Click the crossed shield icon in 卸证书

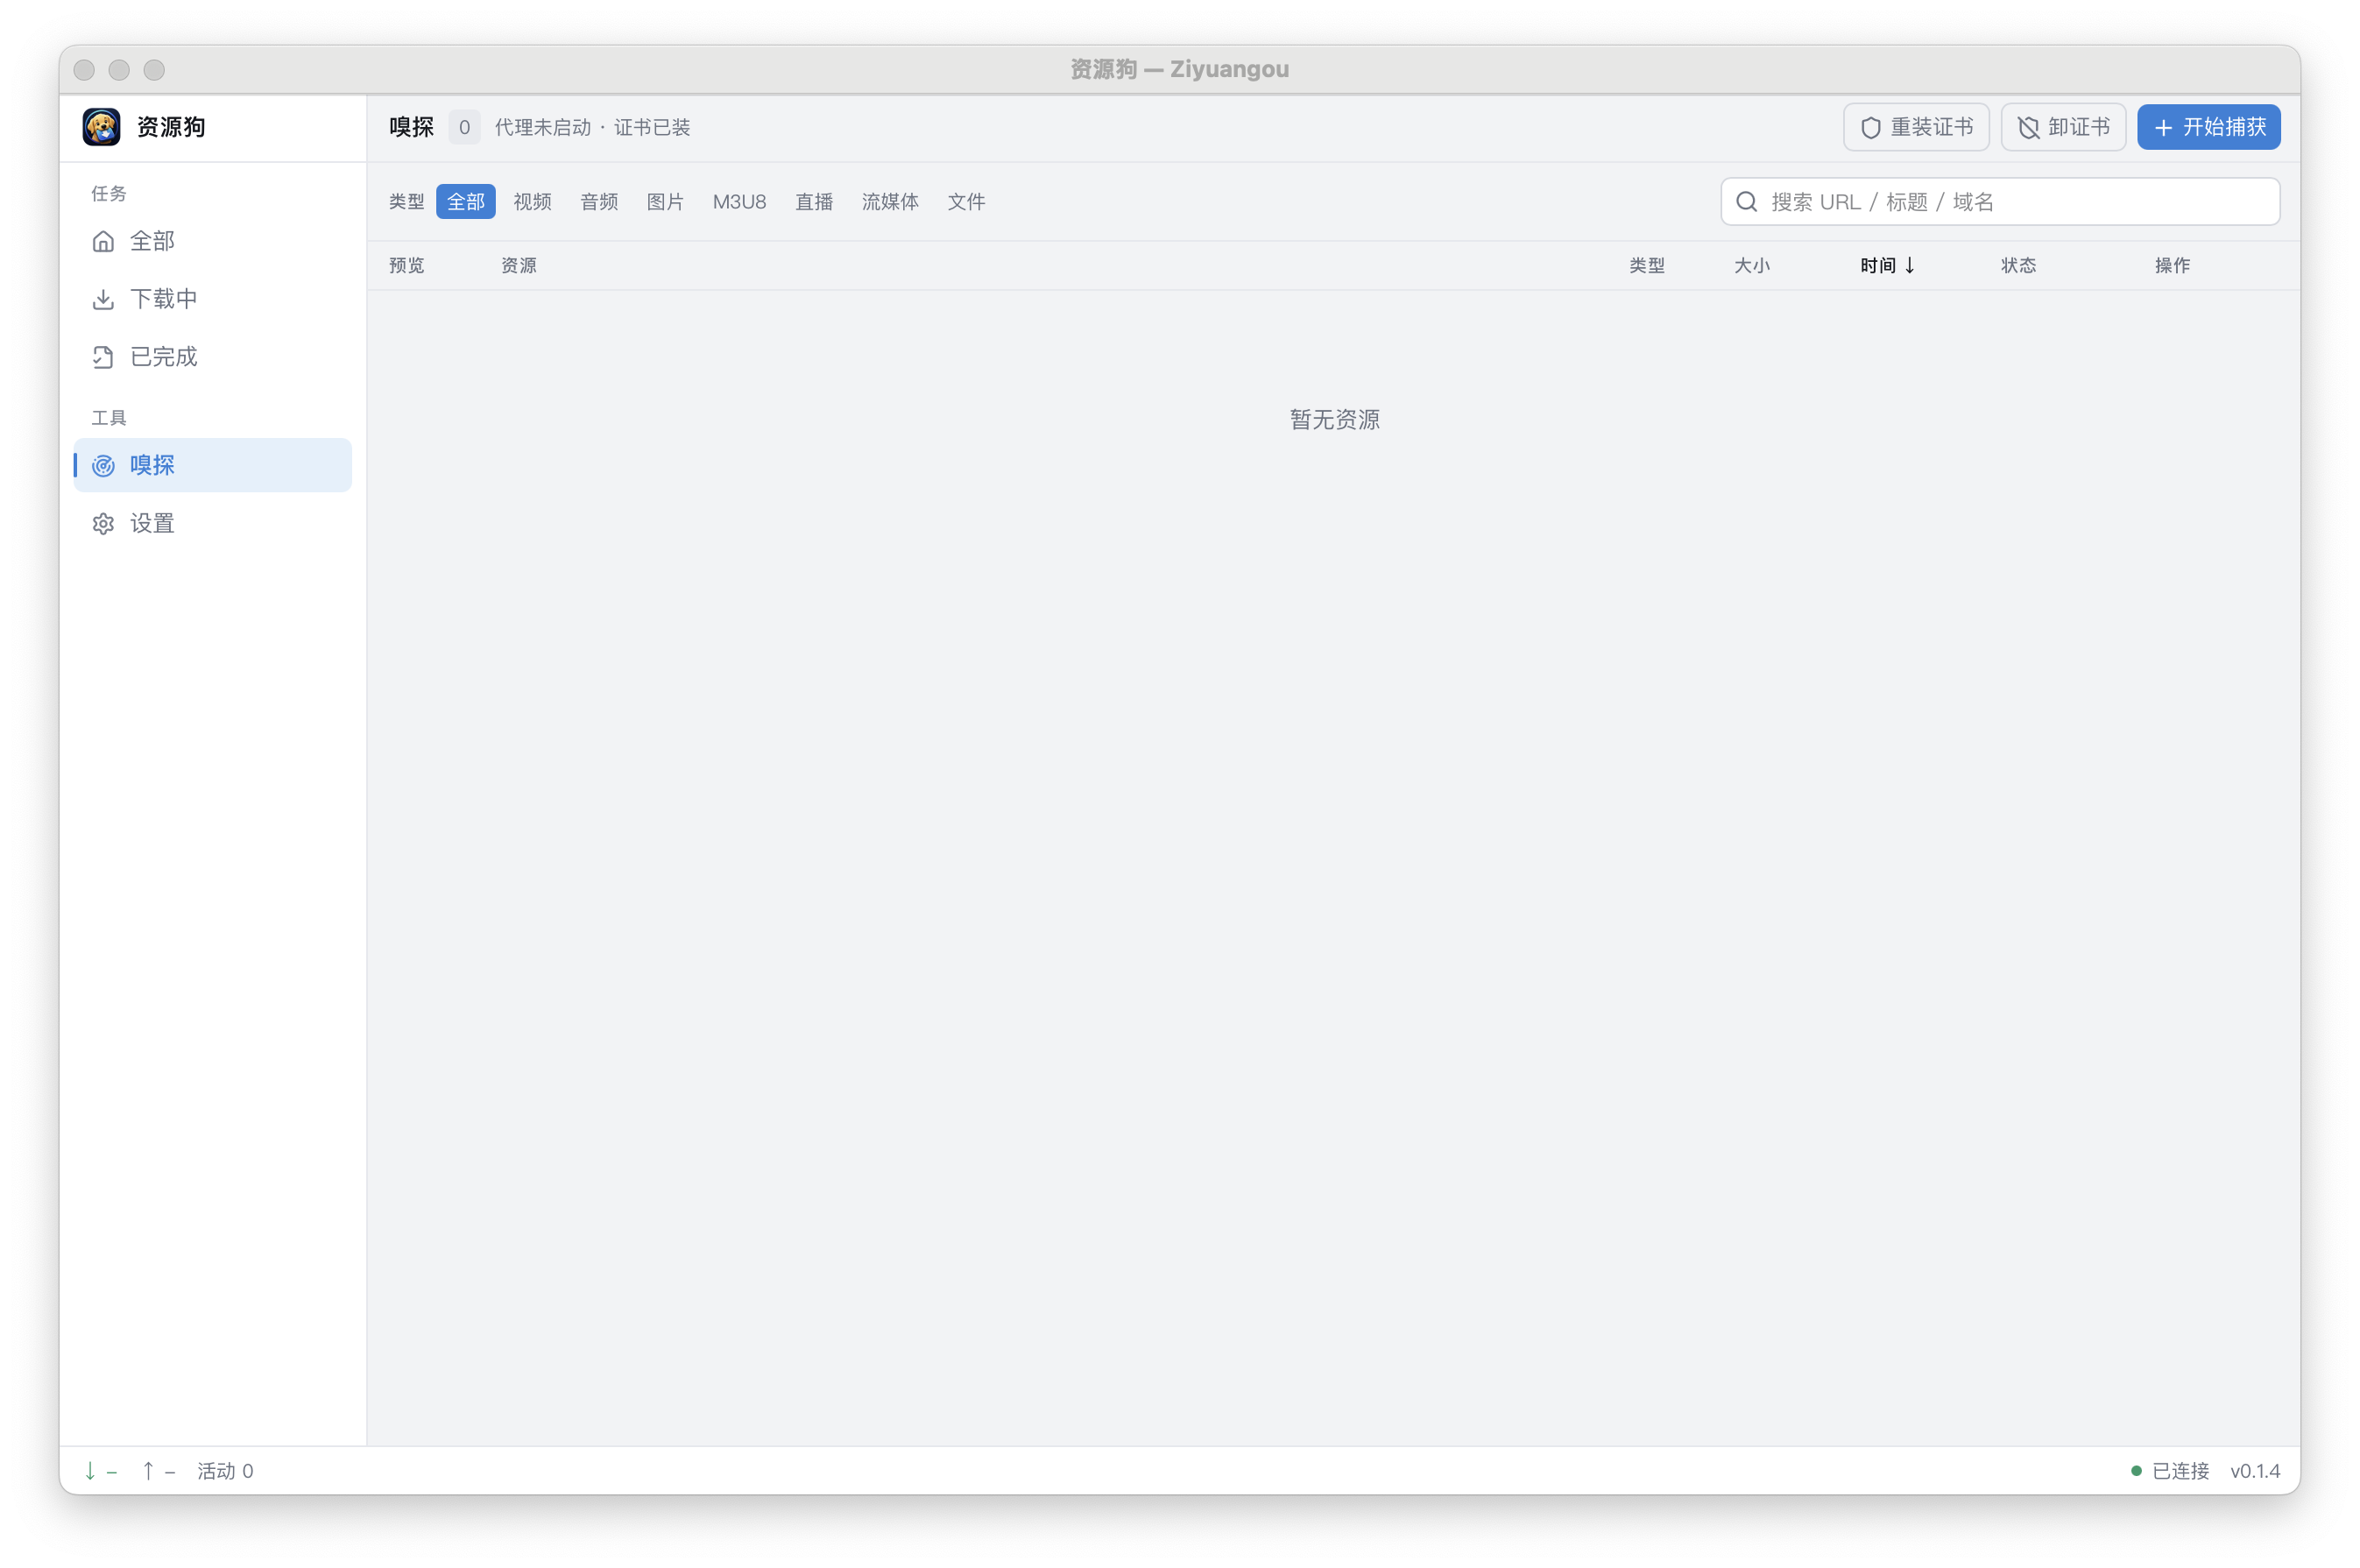2028,128
